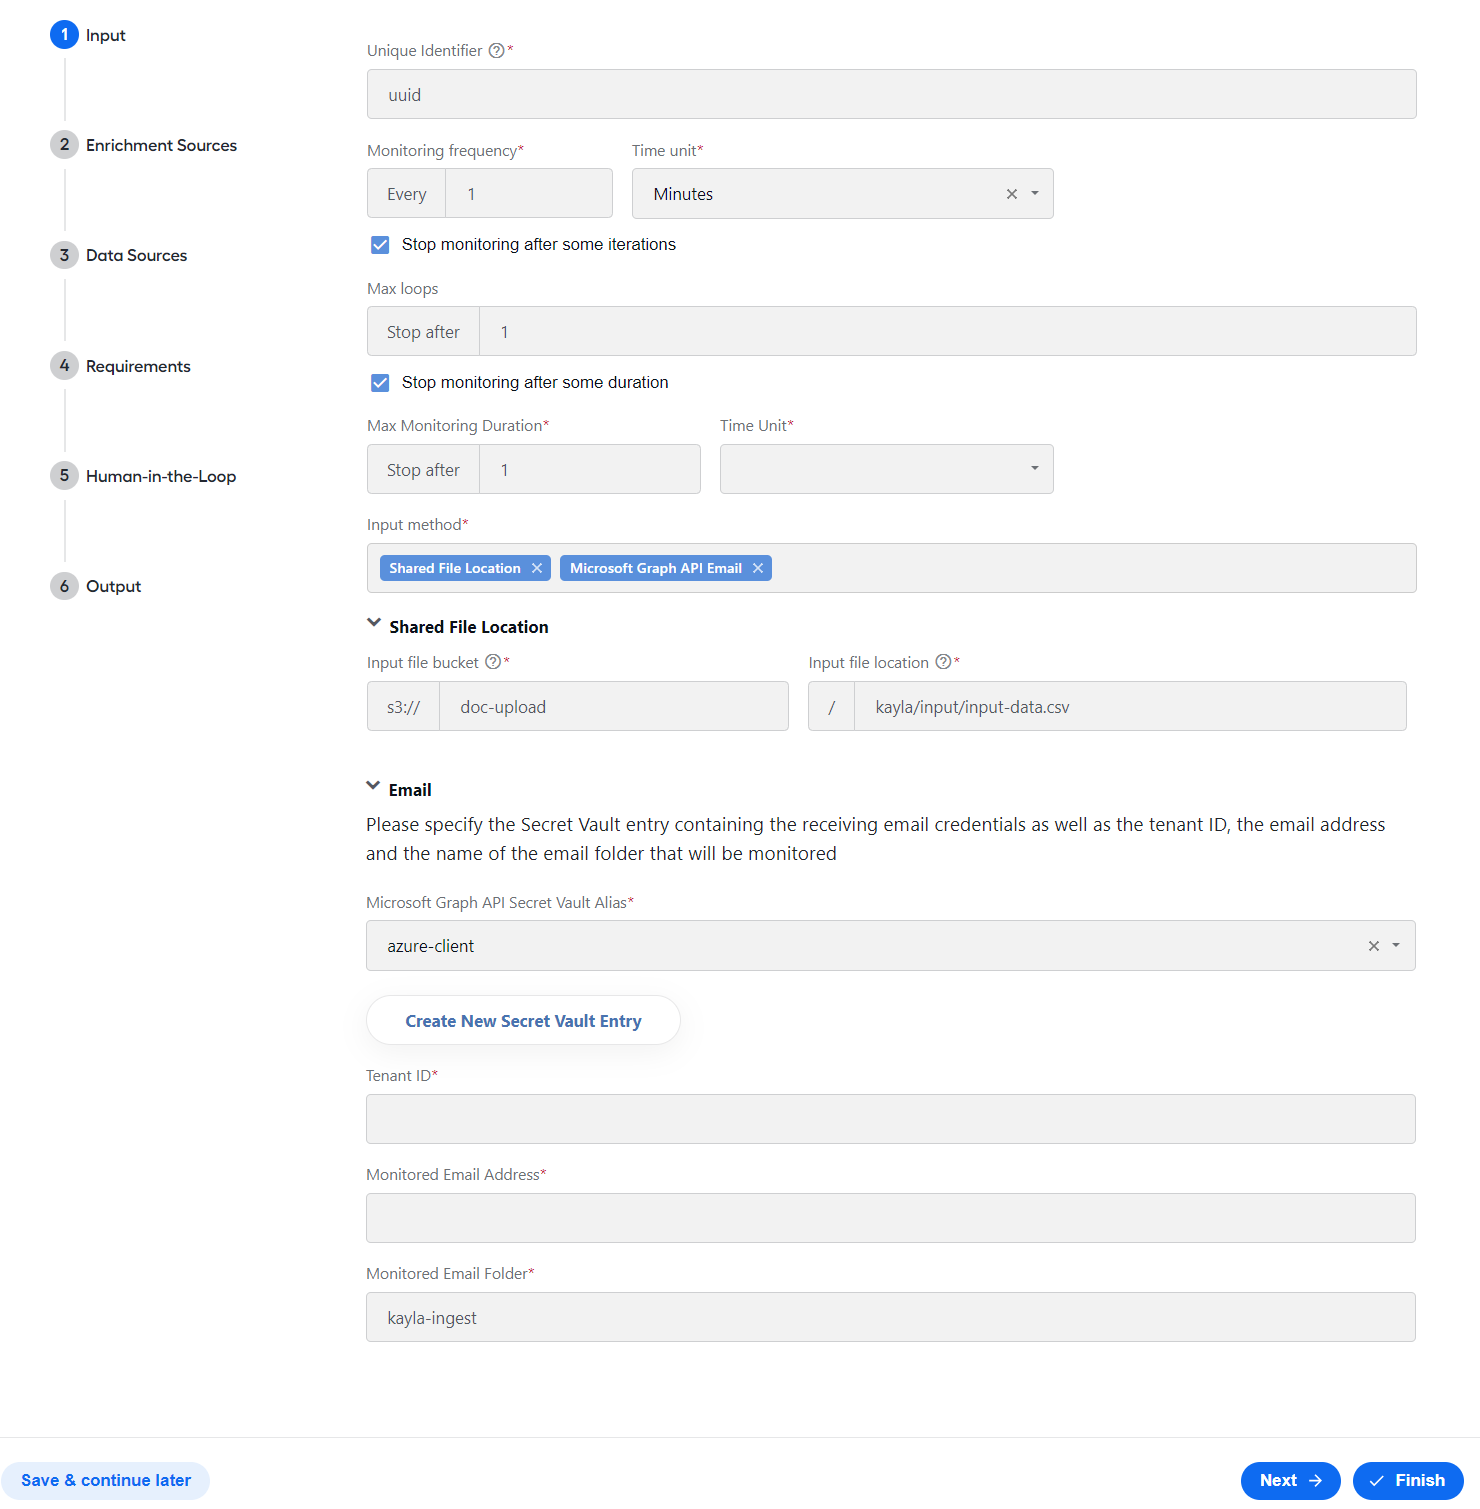1480x1509 pixels.
Task: Open the empty Time Unit dropdown
Action: (x=887, y=469)
